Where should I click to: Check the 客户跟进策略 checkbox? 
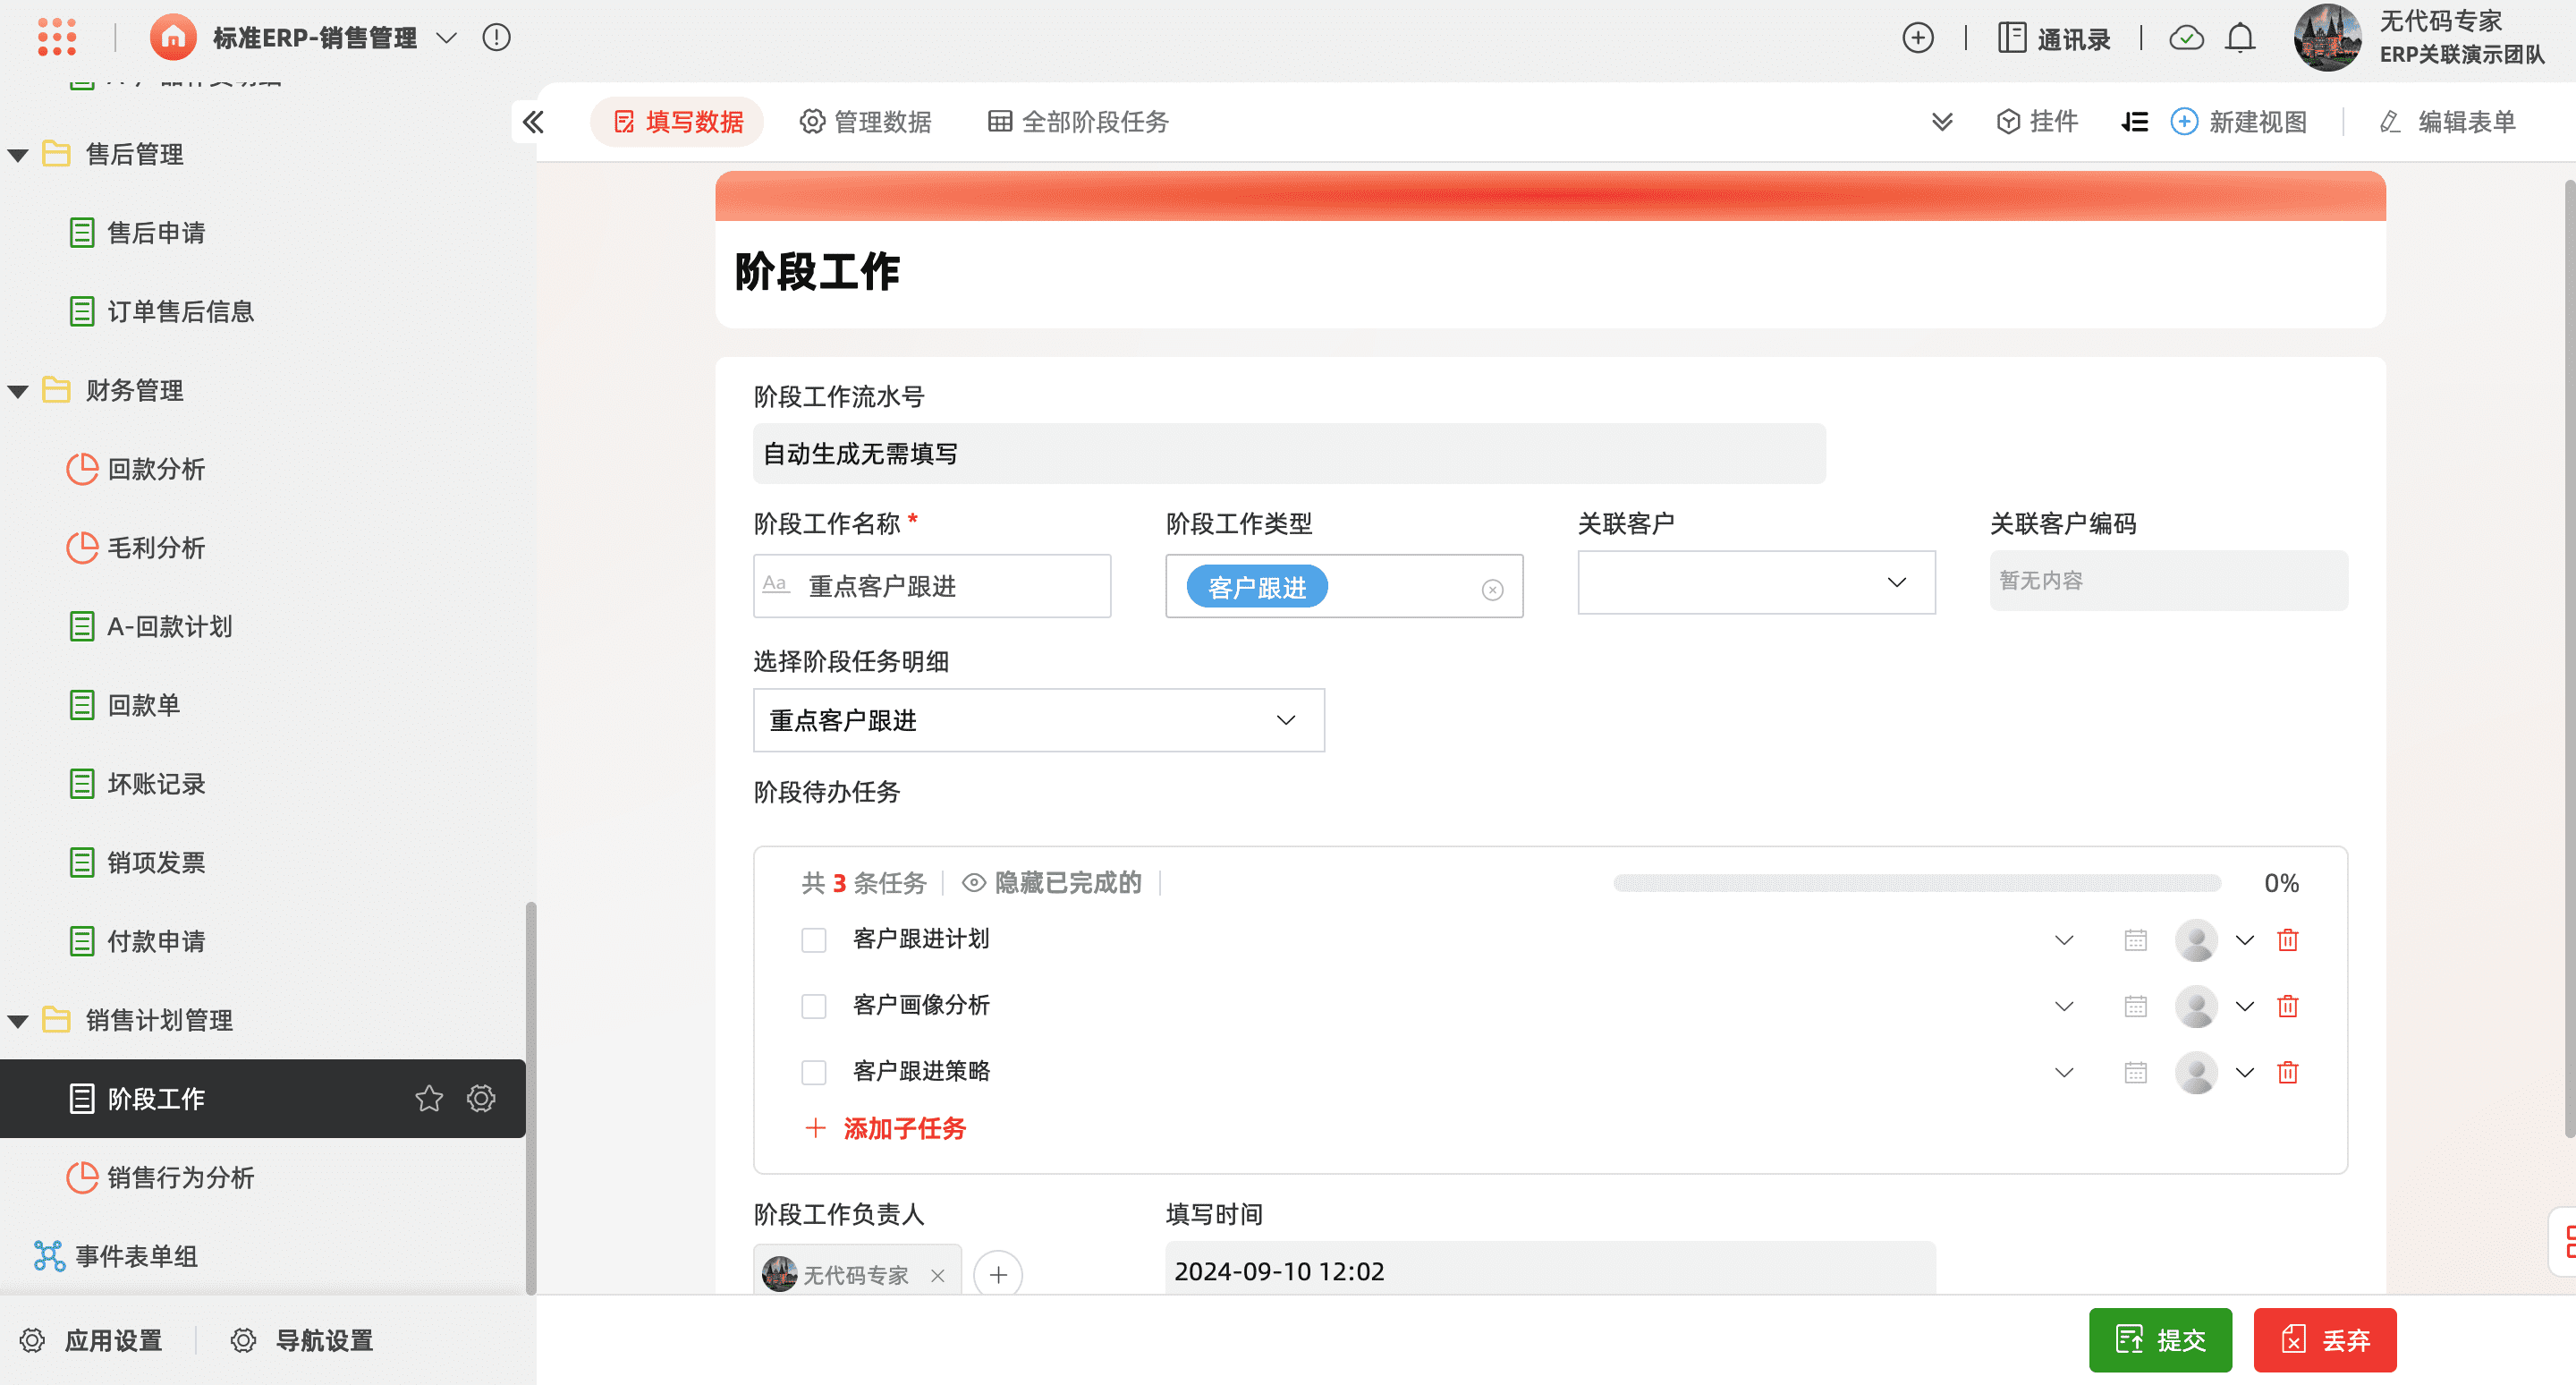[813, 1072]
